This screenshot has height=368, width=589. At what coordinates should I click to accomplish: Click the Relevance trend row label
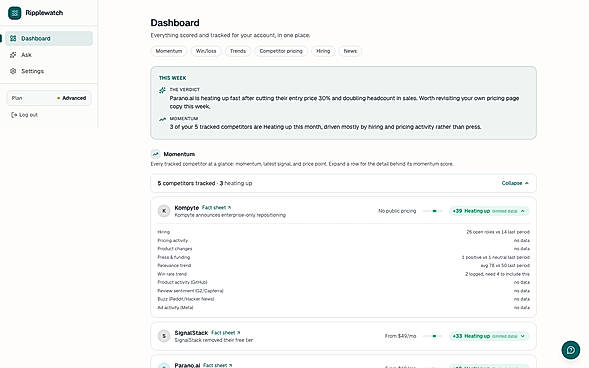click(174, 265)
